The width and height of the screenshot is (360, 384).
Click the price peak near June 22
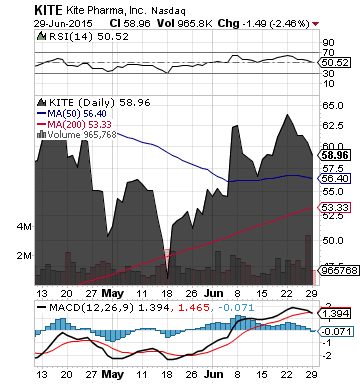pyautogui.click(x=287, y=115)
